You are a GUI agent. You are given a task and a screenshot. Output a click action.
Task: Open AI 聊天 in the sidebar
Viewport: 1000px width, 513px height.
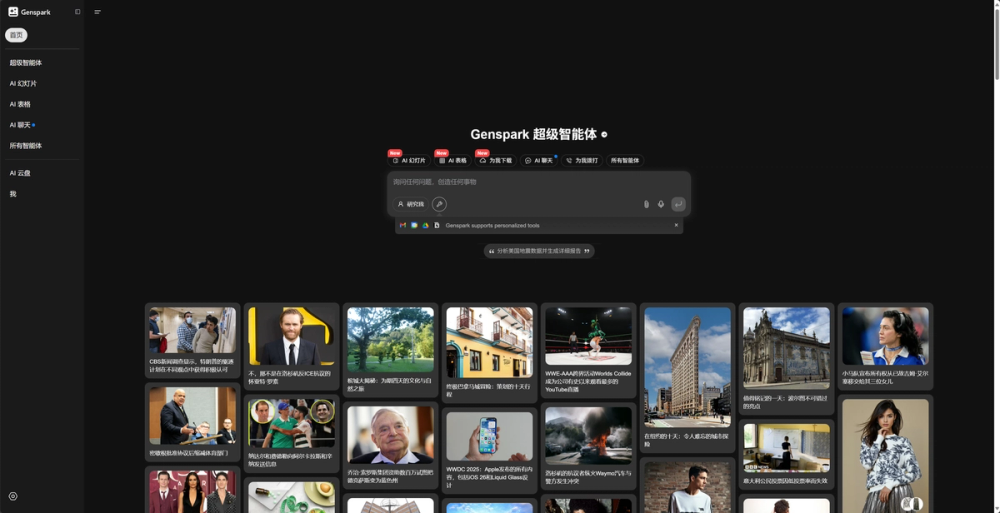click(x=22, y=125)
